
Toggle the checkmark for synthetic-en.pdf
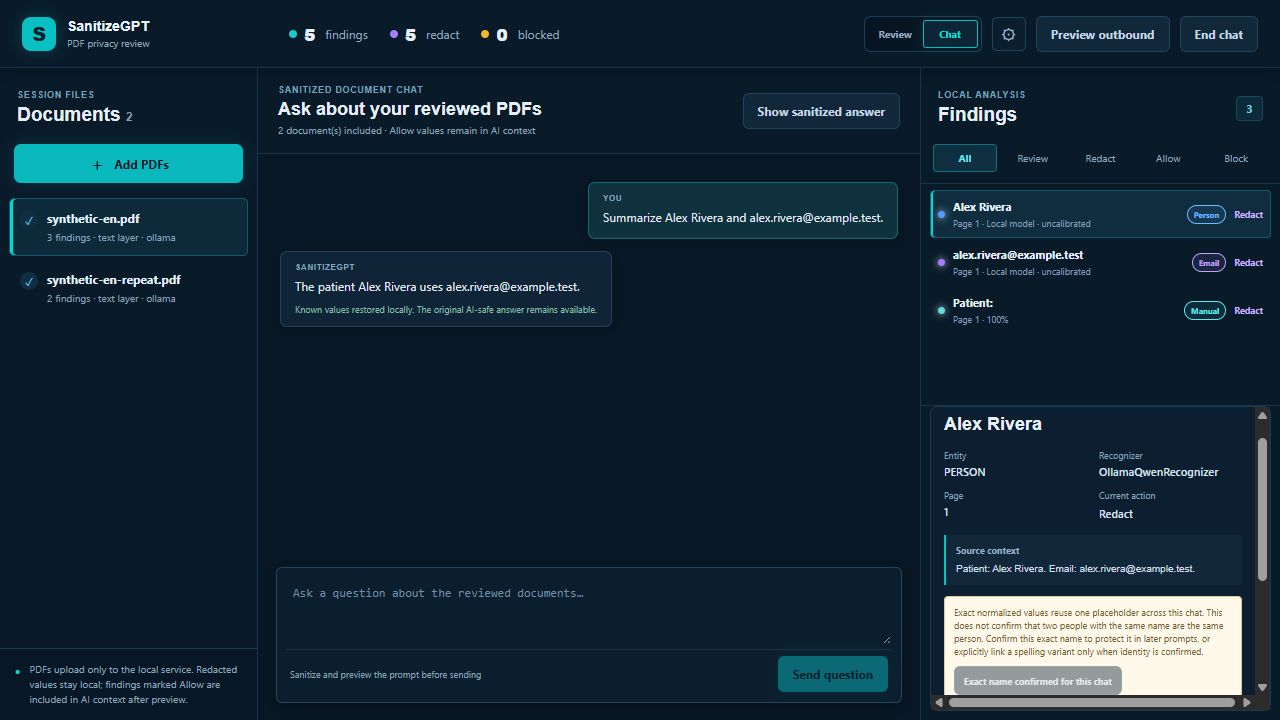[29, 221]
